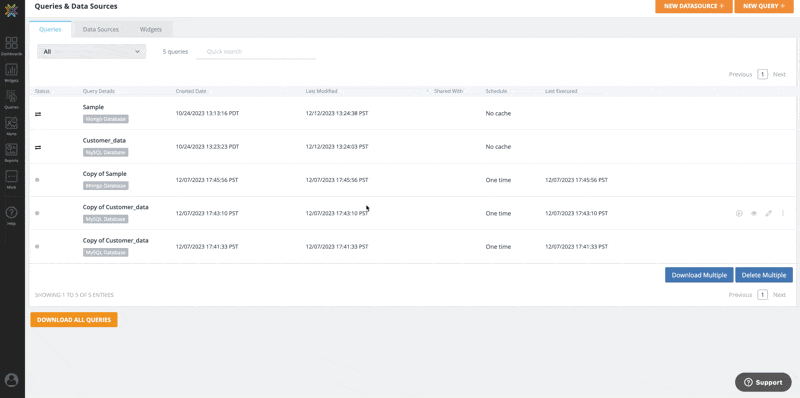Open Queries from the left sidebar
The height and width of the screenshot is (398, 800).
(x=11, y=100)
